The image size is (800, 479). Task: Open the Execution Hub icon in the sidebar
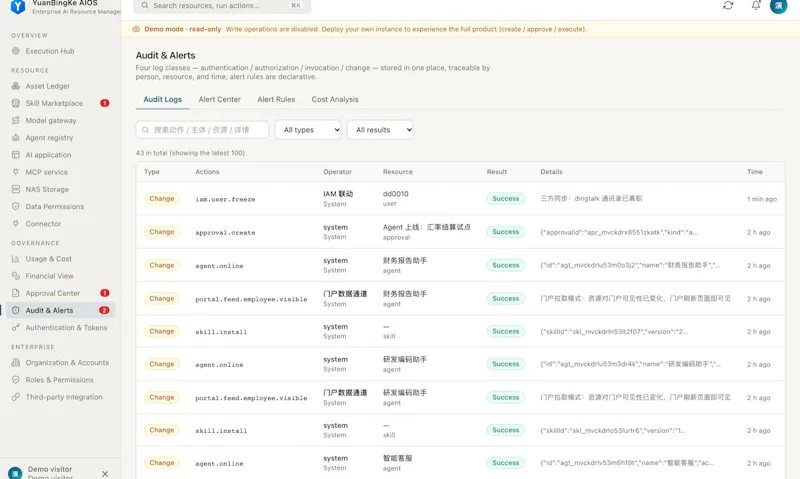(x=16, y=51)
